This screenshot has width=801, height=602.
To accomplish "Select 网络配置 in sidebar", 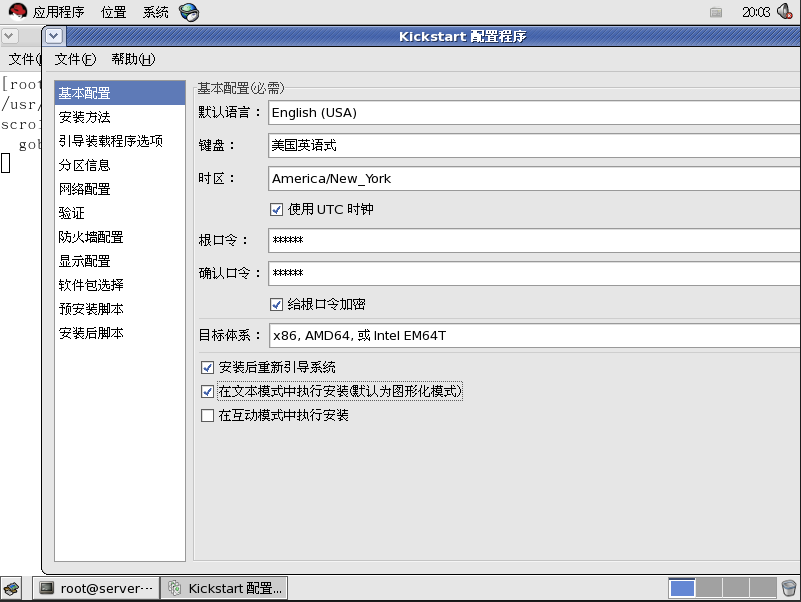I will pyautogui.click(x=120, y=189).
